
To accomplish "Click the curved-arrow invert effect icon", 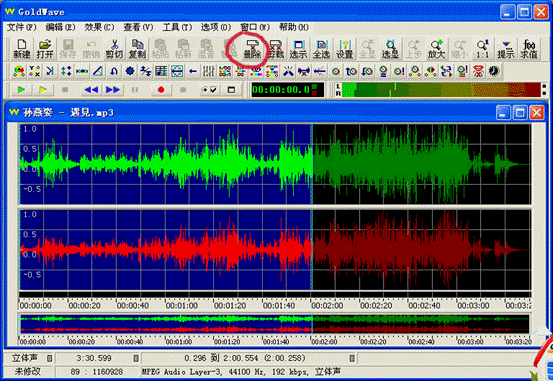I will (114, 71).
